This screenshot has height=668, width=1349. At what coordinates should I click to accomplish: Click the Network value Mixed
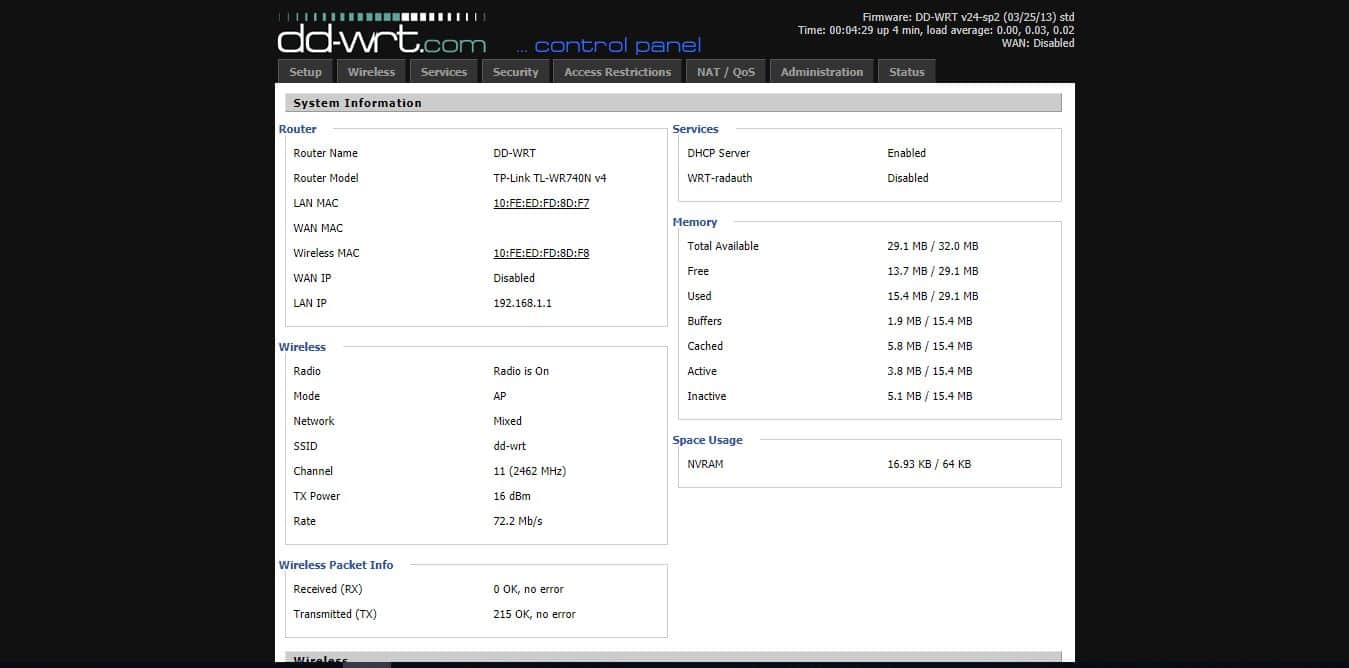tap(508, 421)
